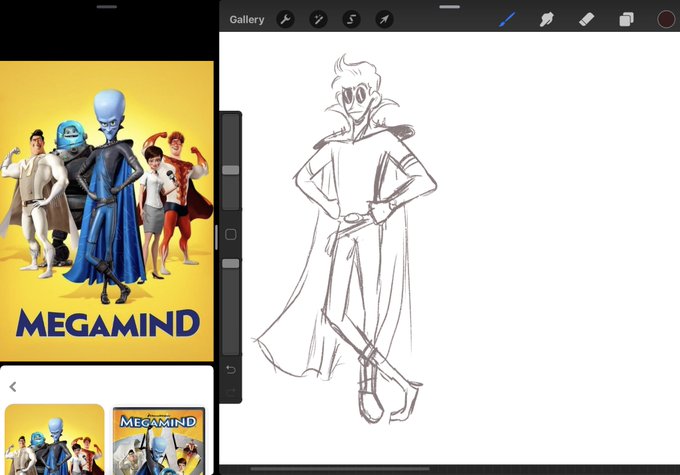
Task: Select the Selection S-shaped tool
Action: coord(351,20)
